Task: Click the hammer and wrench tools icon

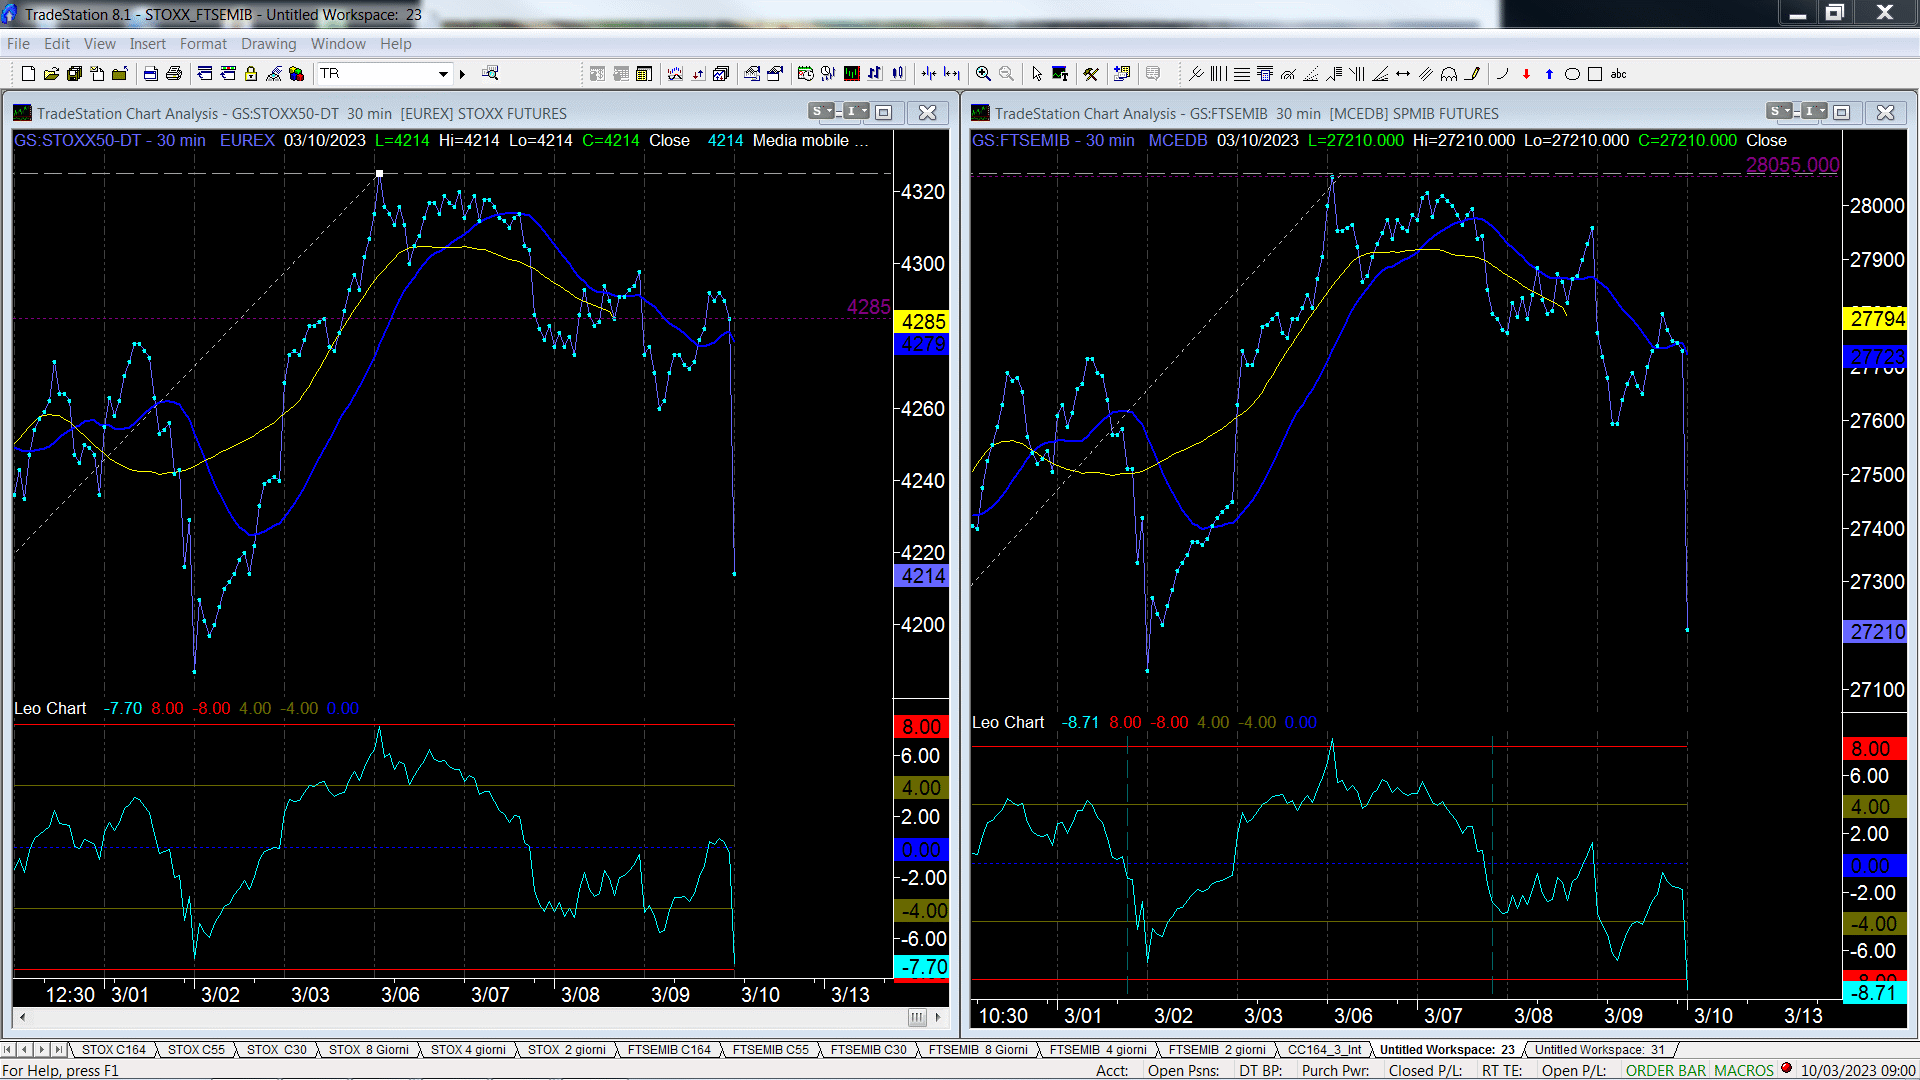Action: (x=1090, y=74)
